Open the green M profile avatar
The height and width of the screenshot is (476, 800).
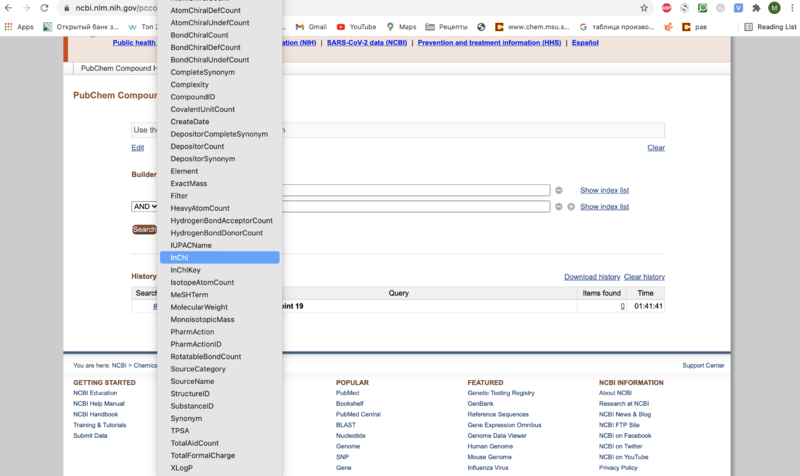click(x=774, y=8)
